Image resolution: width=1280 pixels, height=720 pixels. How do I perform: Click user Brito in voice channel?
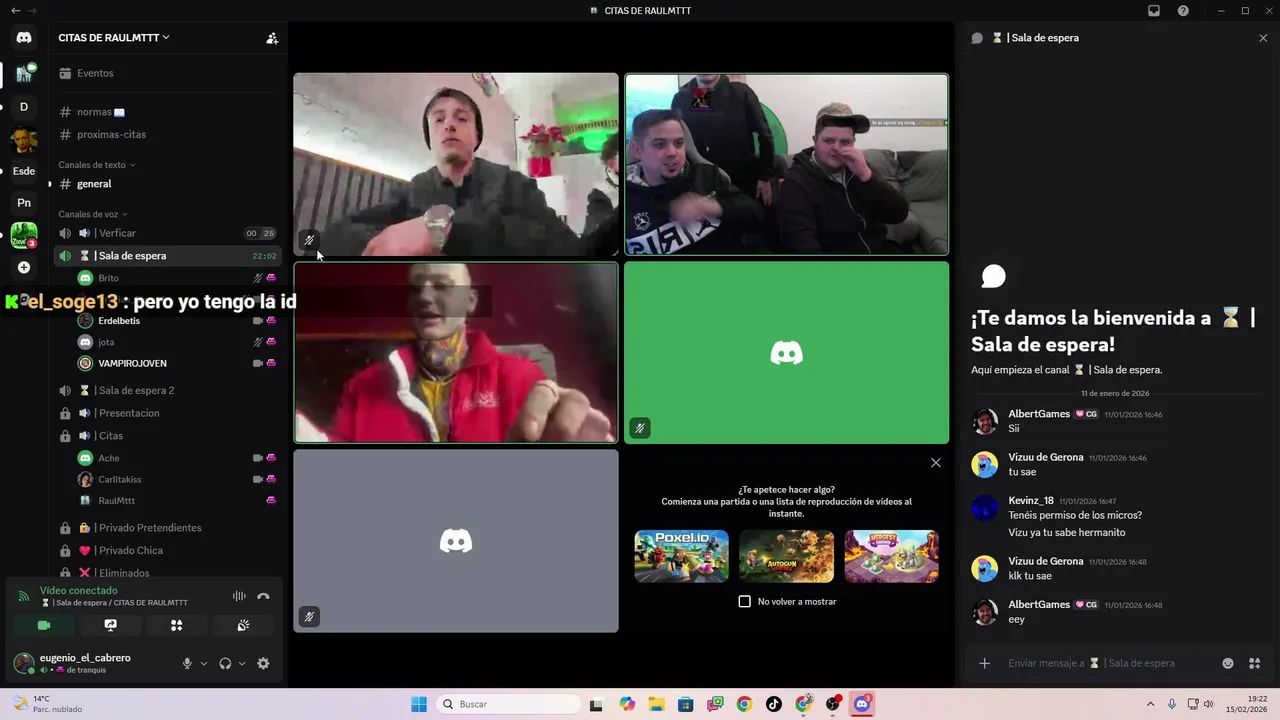pos(176,278)
